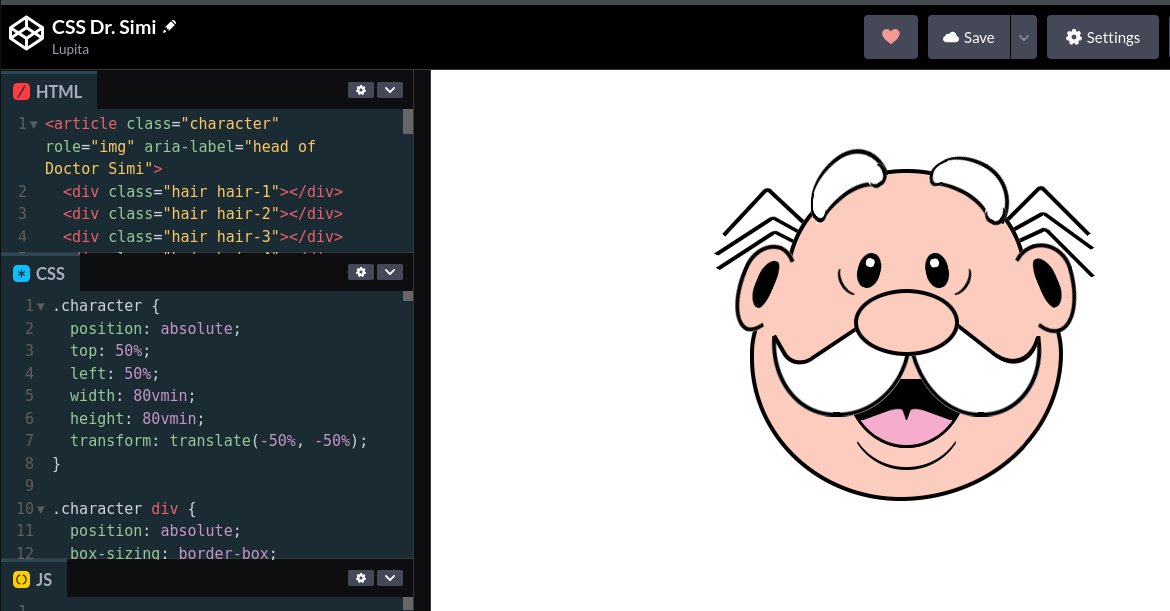
Task: Click the pen title CSS Dr. Simi
Action: tap(104, 27)
